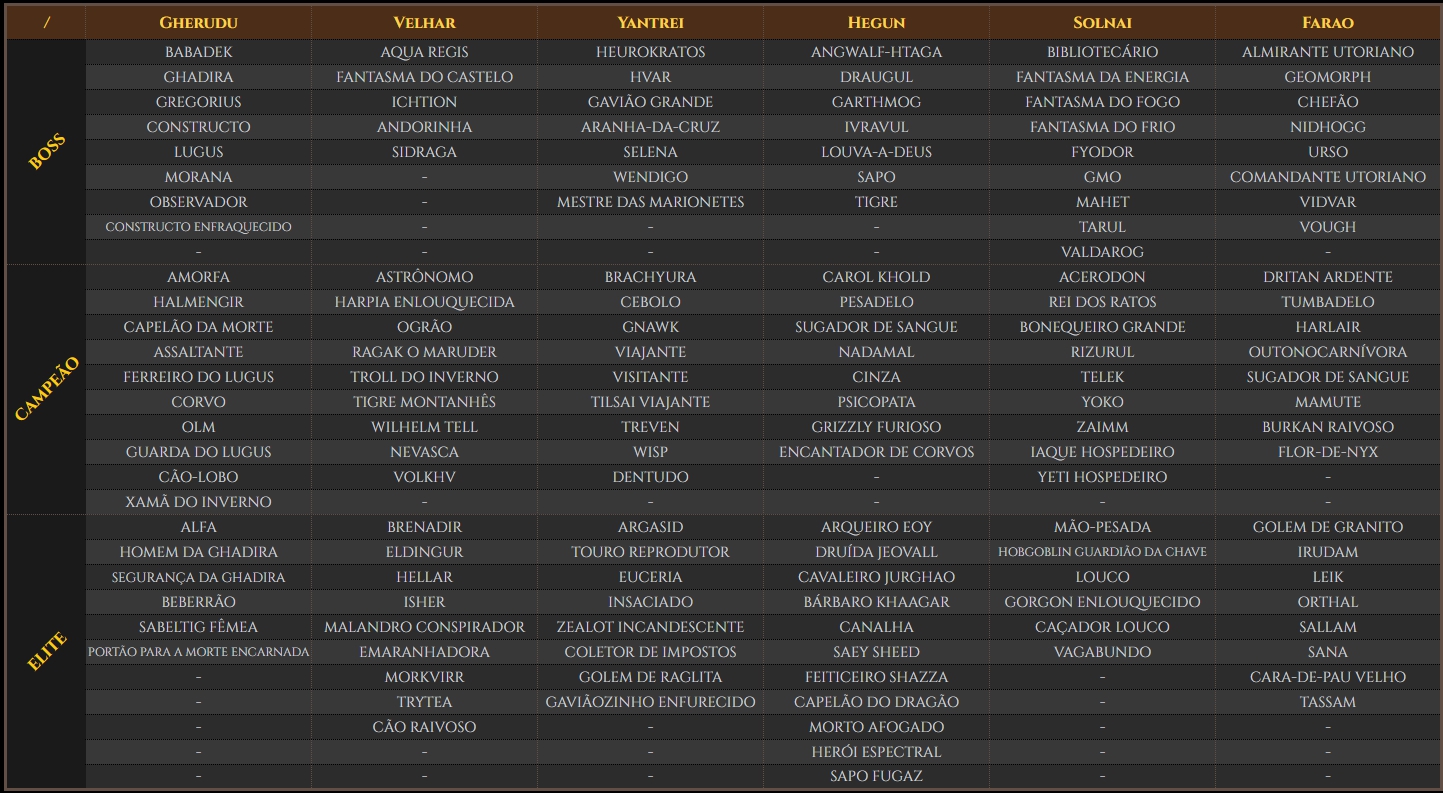The width and height of the screenshot is (1443, 793).
Task: Open Almirante Utoriano in Farao column
Action: click(1327, 52)
